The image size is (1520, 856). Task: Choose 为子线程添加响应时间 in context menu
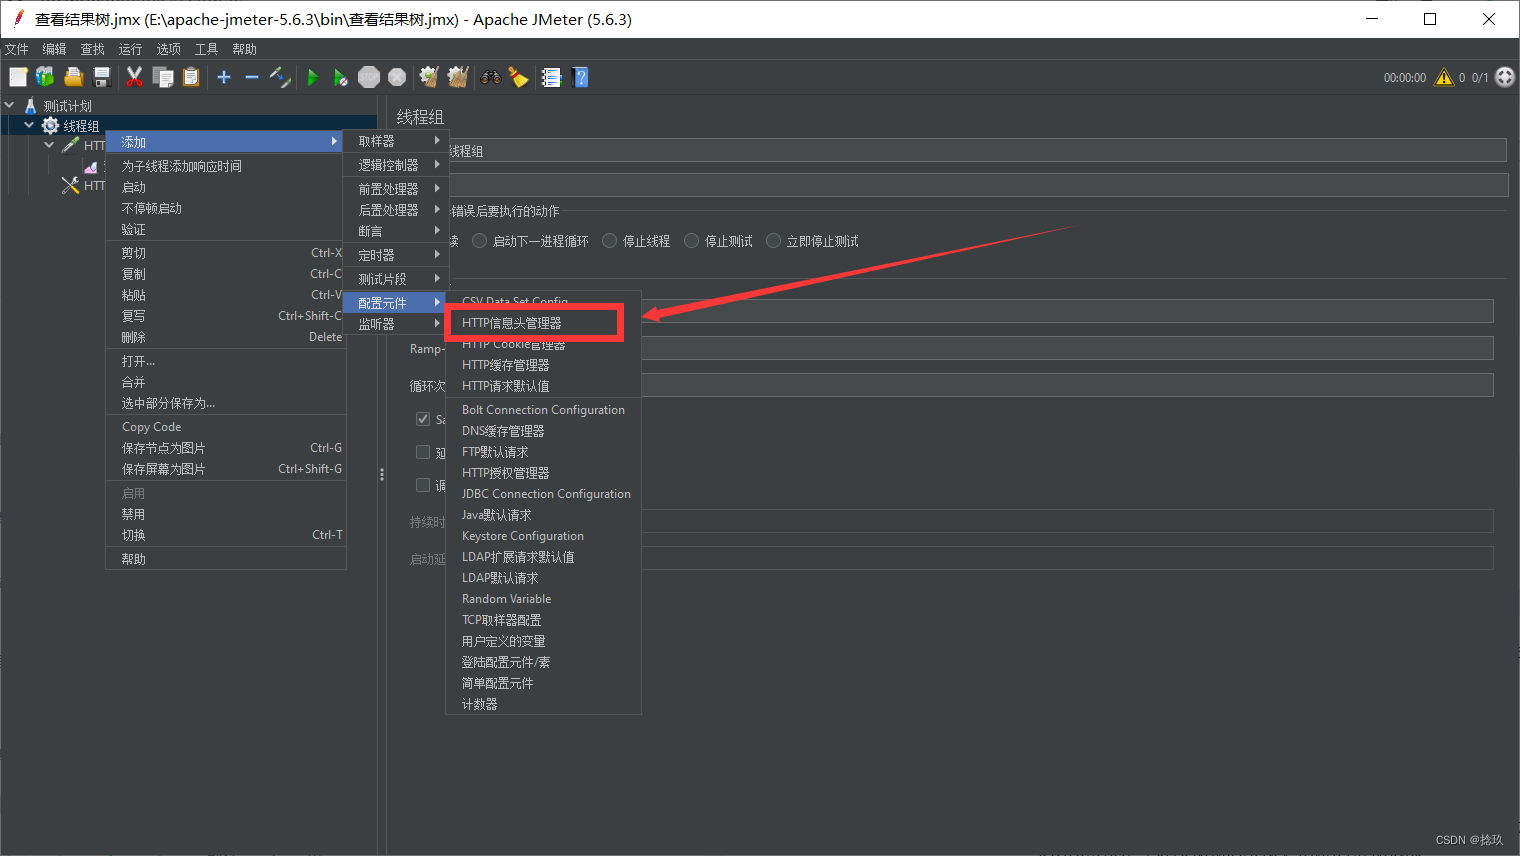[x=226, y=166]
